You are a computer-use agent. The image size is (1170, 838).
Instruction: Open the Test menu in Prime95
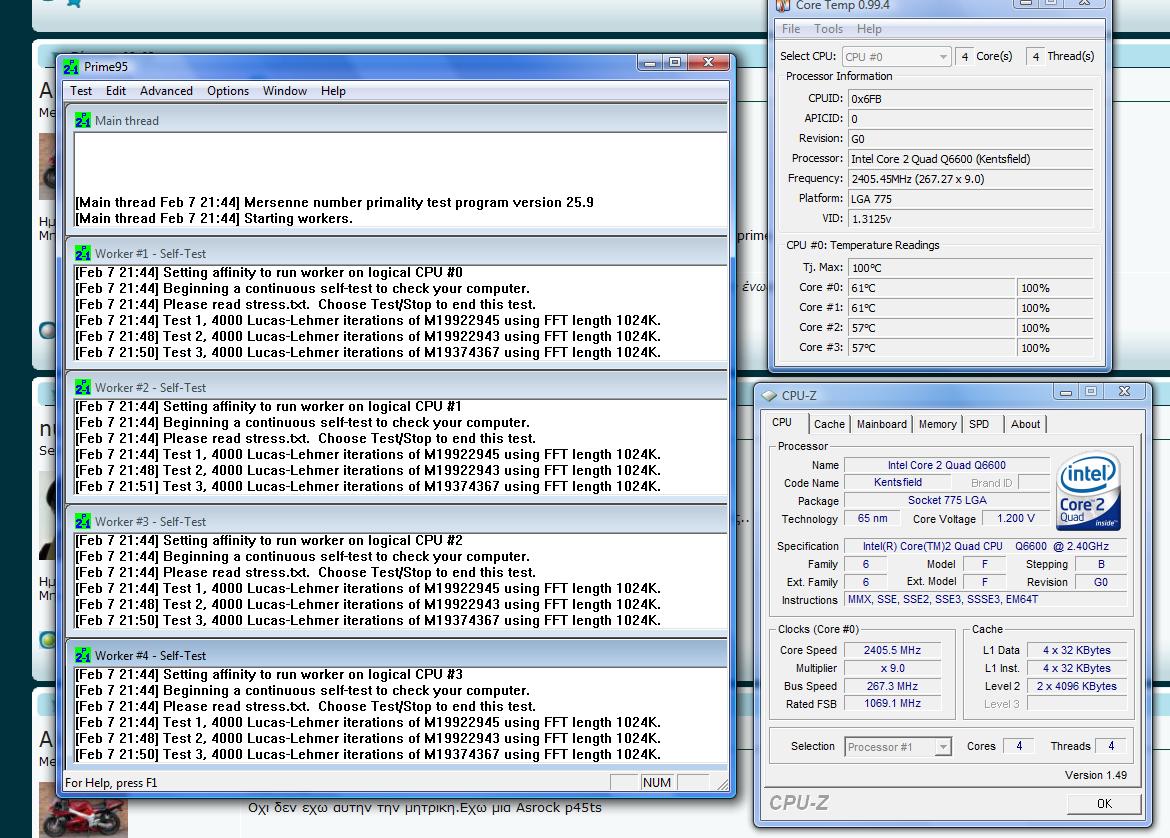click(81, 91)
